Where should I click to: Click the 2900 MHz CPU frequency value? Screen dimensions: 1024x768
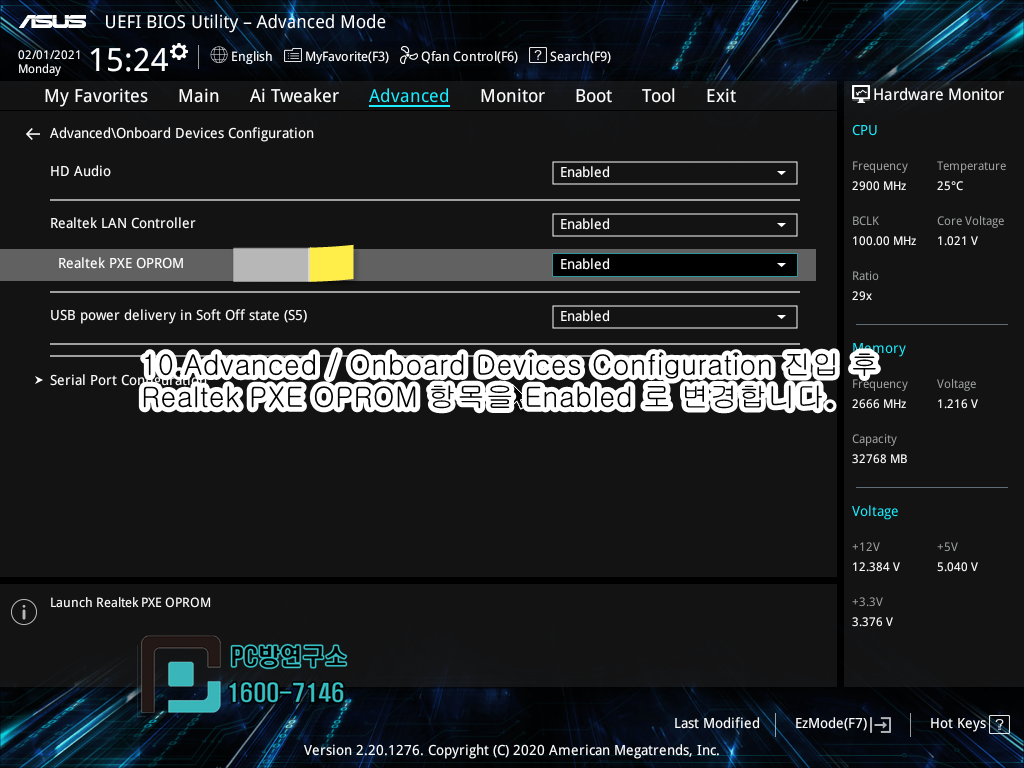point(878,186)
